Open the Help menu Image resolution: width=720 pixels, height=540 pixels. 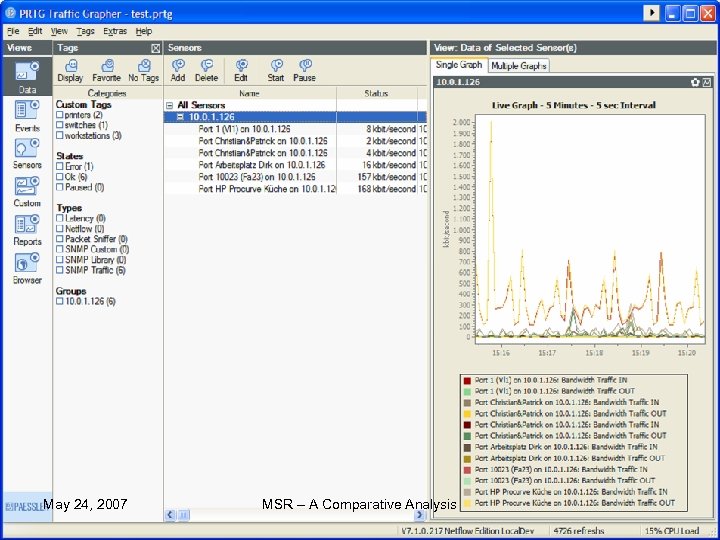(x=144, y=31)
